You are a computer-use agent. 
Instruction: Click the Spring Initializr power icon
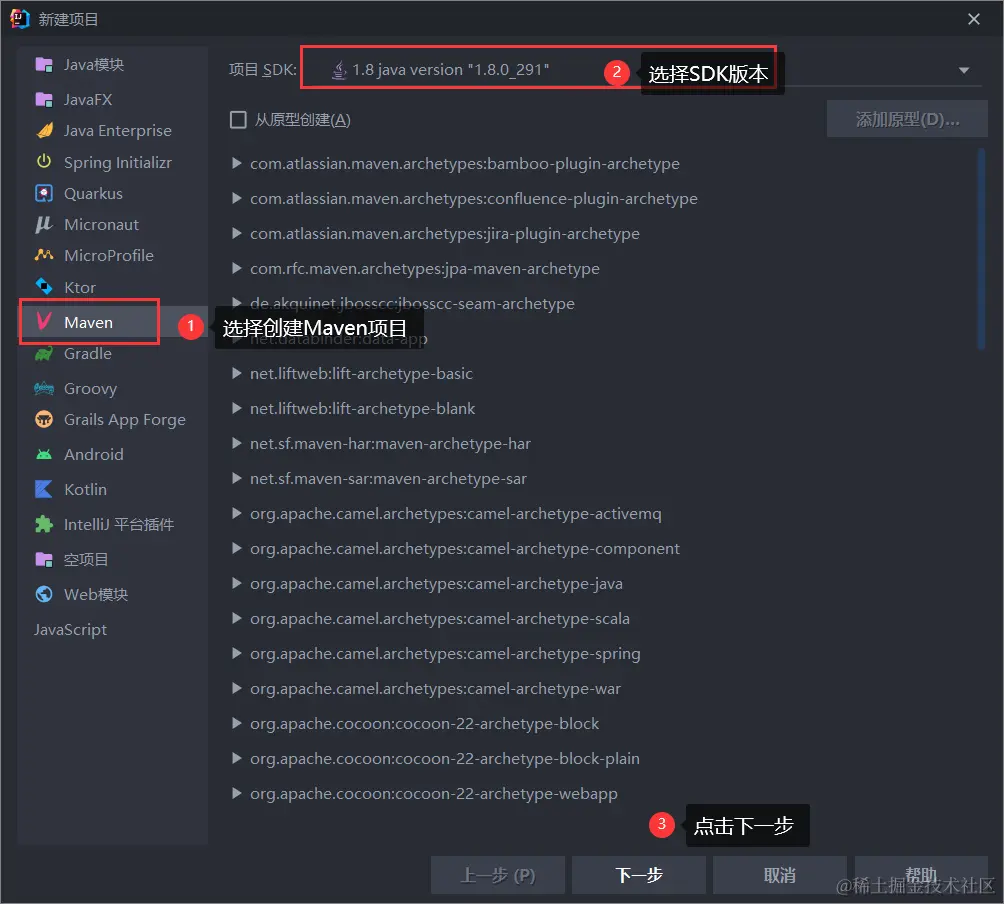[x=44, y=161]
